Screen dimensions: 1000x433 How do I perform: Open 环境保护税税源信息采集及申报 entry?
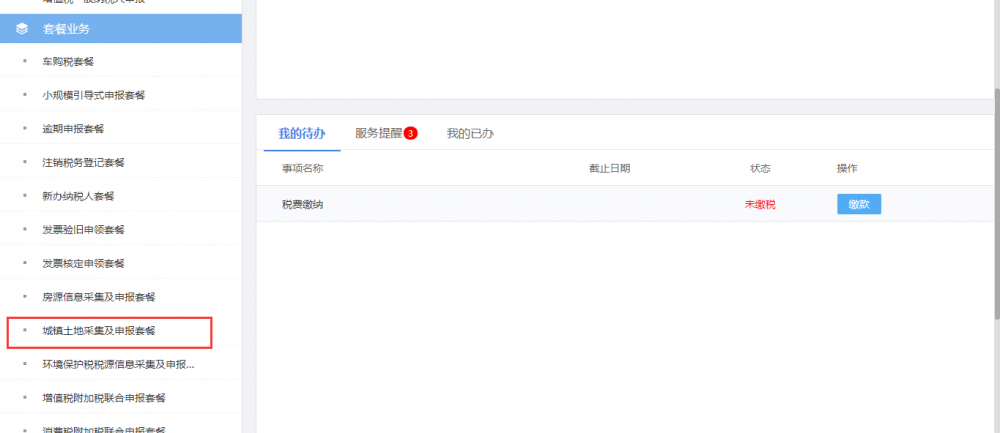click(x=118, y=364)
